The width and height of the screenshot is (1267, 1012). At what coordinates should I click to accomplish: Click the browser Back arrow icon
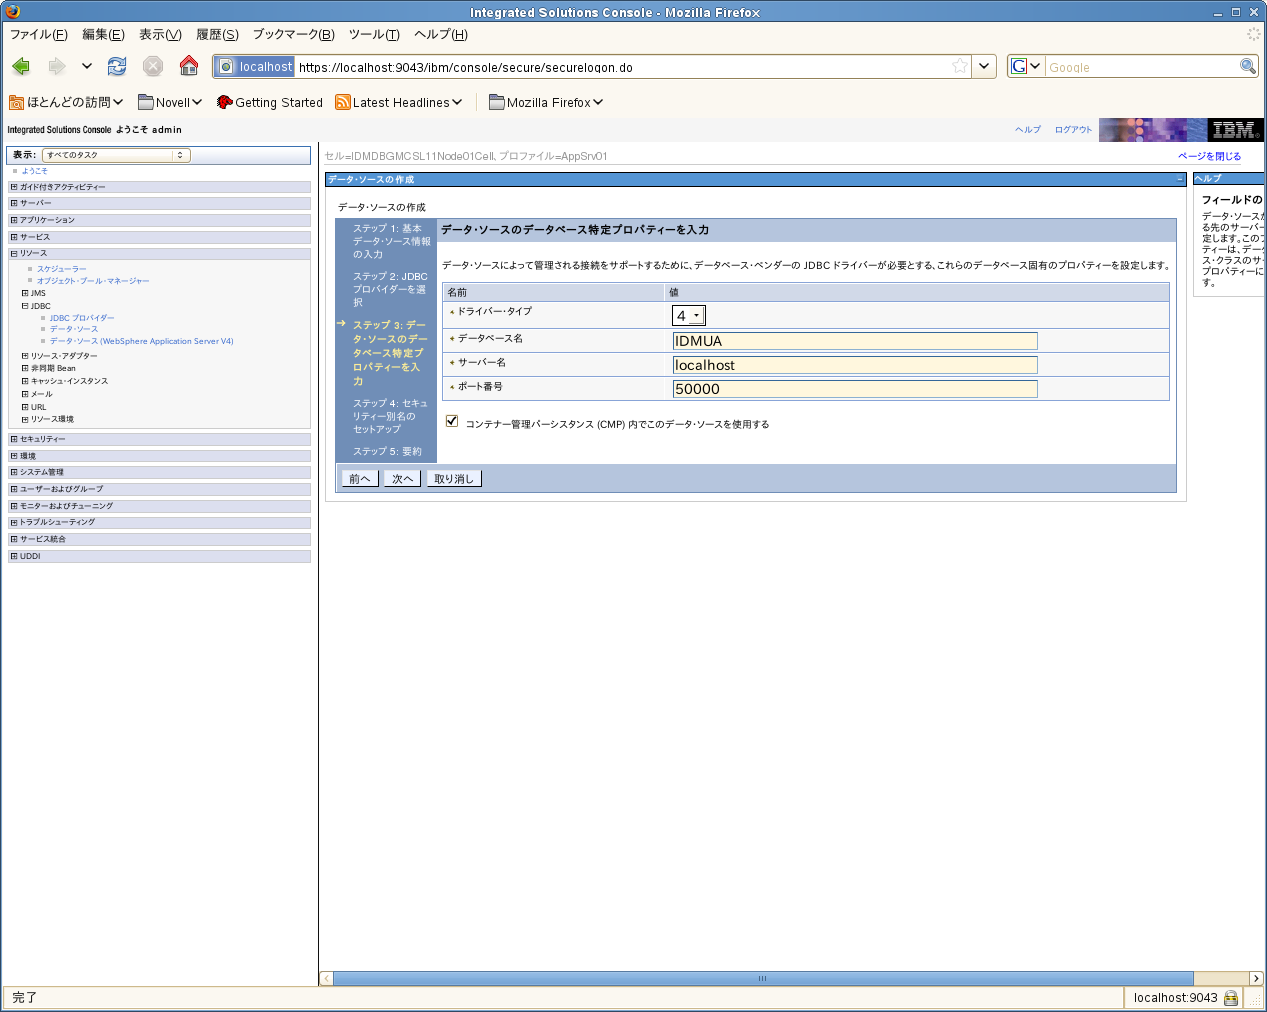[21, 67]
